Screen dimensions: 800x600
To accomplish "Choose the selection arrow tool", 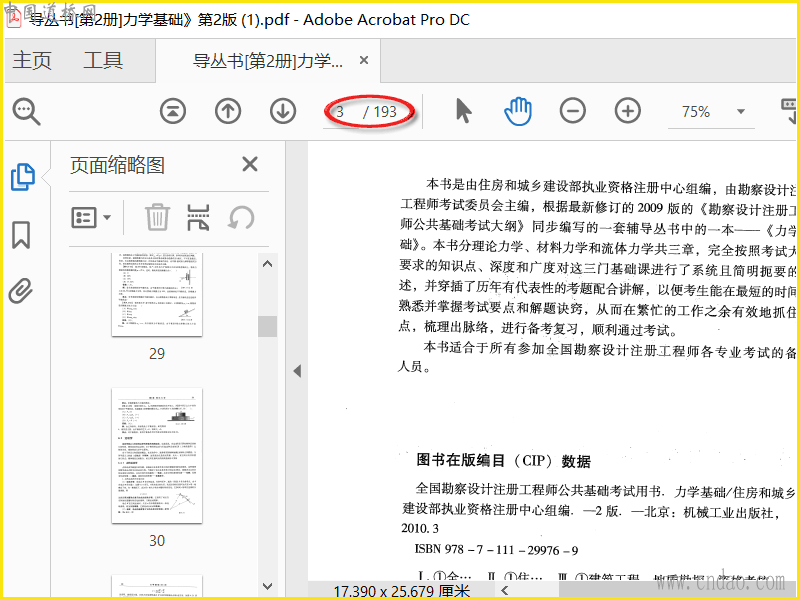I will point(463,111).
